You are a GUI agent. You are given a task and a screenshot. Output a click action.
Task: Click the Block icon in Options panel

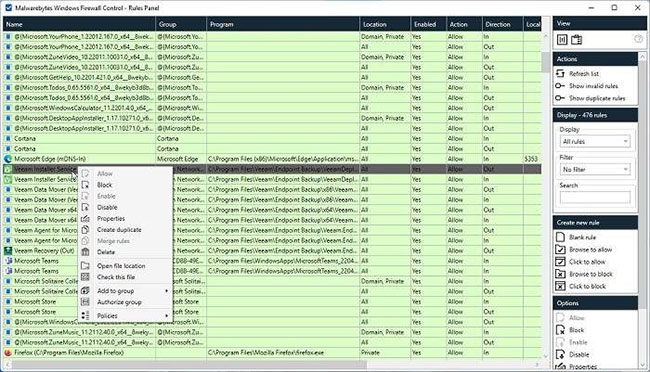coord(560,330)
